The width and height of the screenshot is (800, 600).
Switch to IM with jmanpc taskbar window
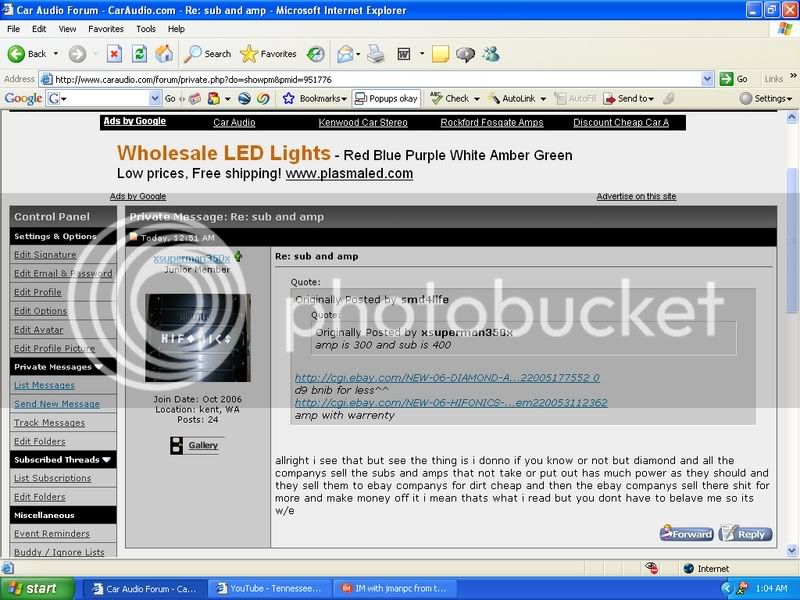(x=394, y=589)
